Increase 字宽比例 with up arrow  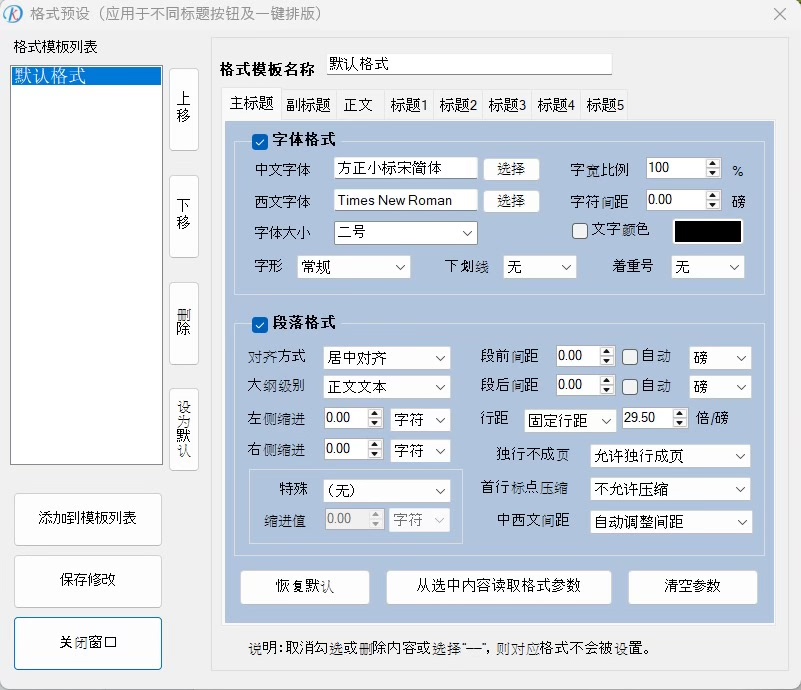pyautogui.click(x=713, y=163)
